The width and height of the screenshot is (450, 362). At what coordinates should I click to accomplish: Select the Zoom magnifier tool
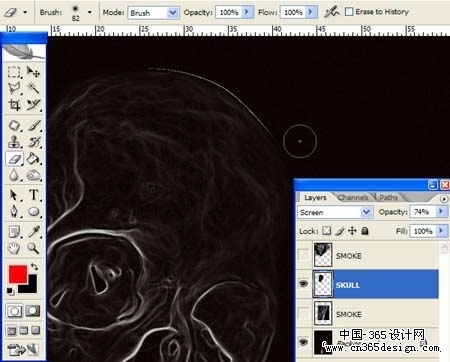(33, 248)
